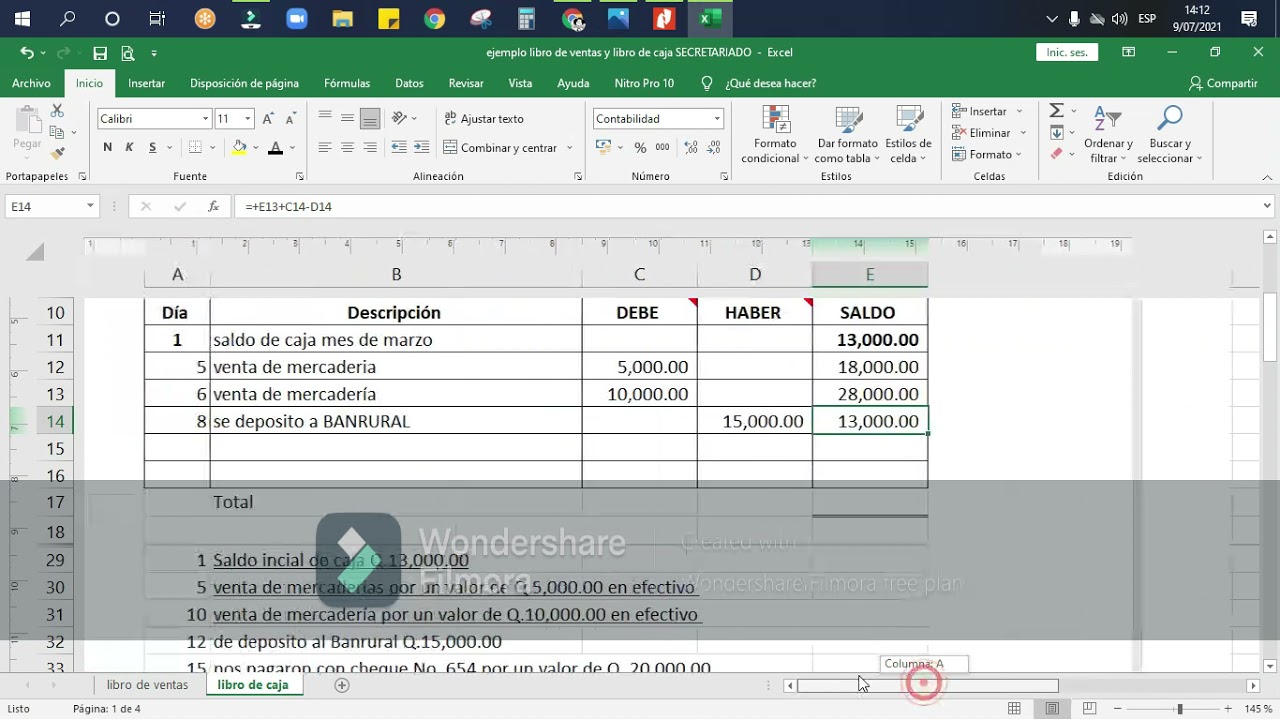The height and width of the screenshot is (720, 1280).
Task: Align cell text to the right
Action: 370,148
